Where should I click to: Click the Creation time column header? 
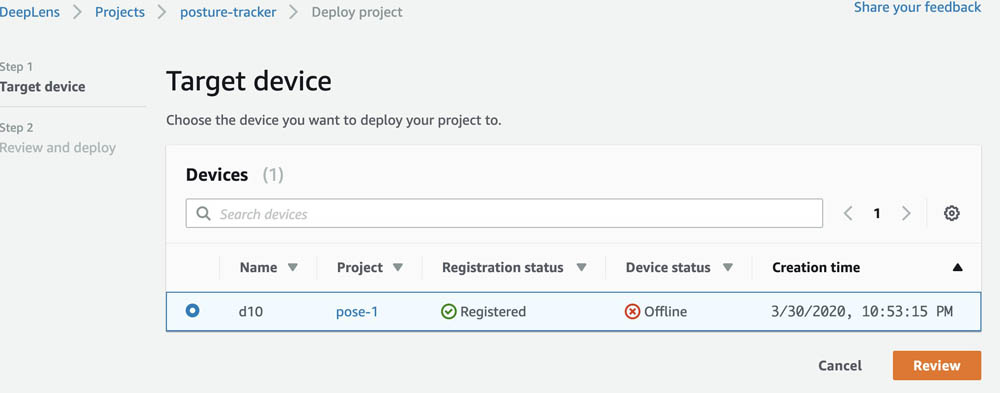coord(816,267)
